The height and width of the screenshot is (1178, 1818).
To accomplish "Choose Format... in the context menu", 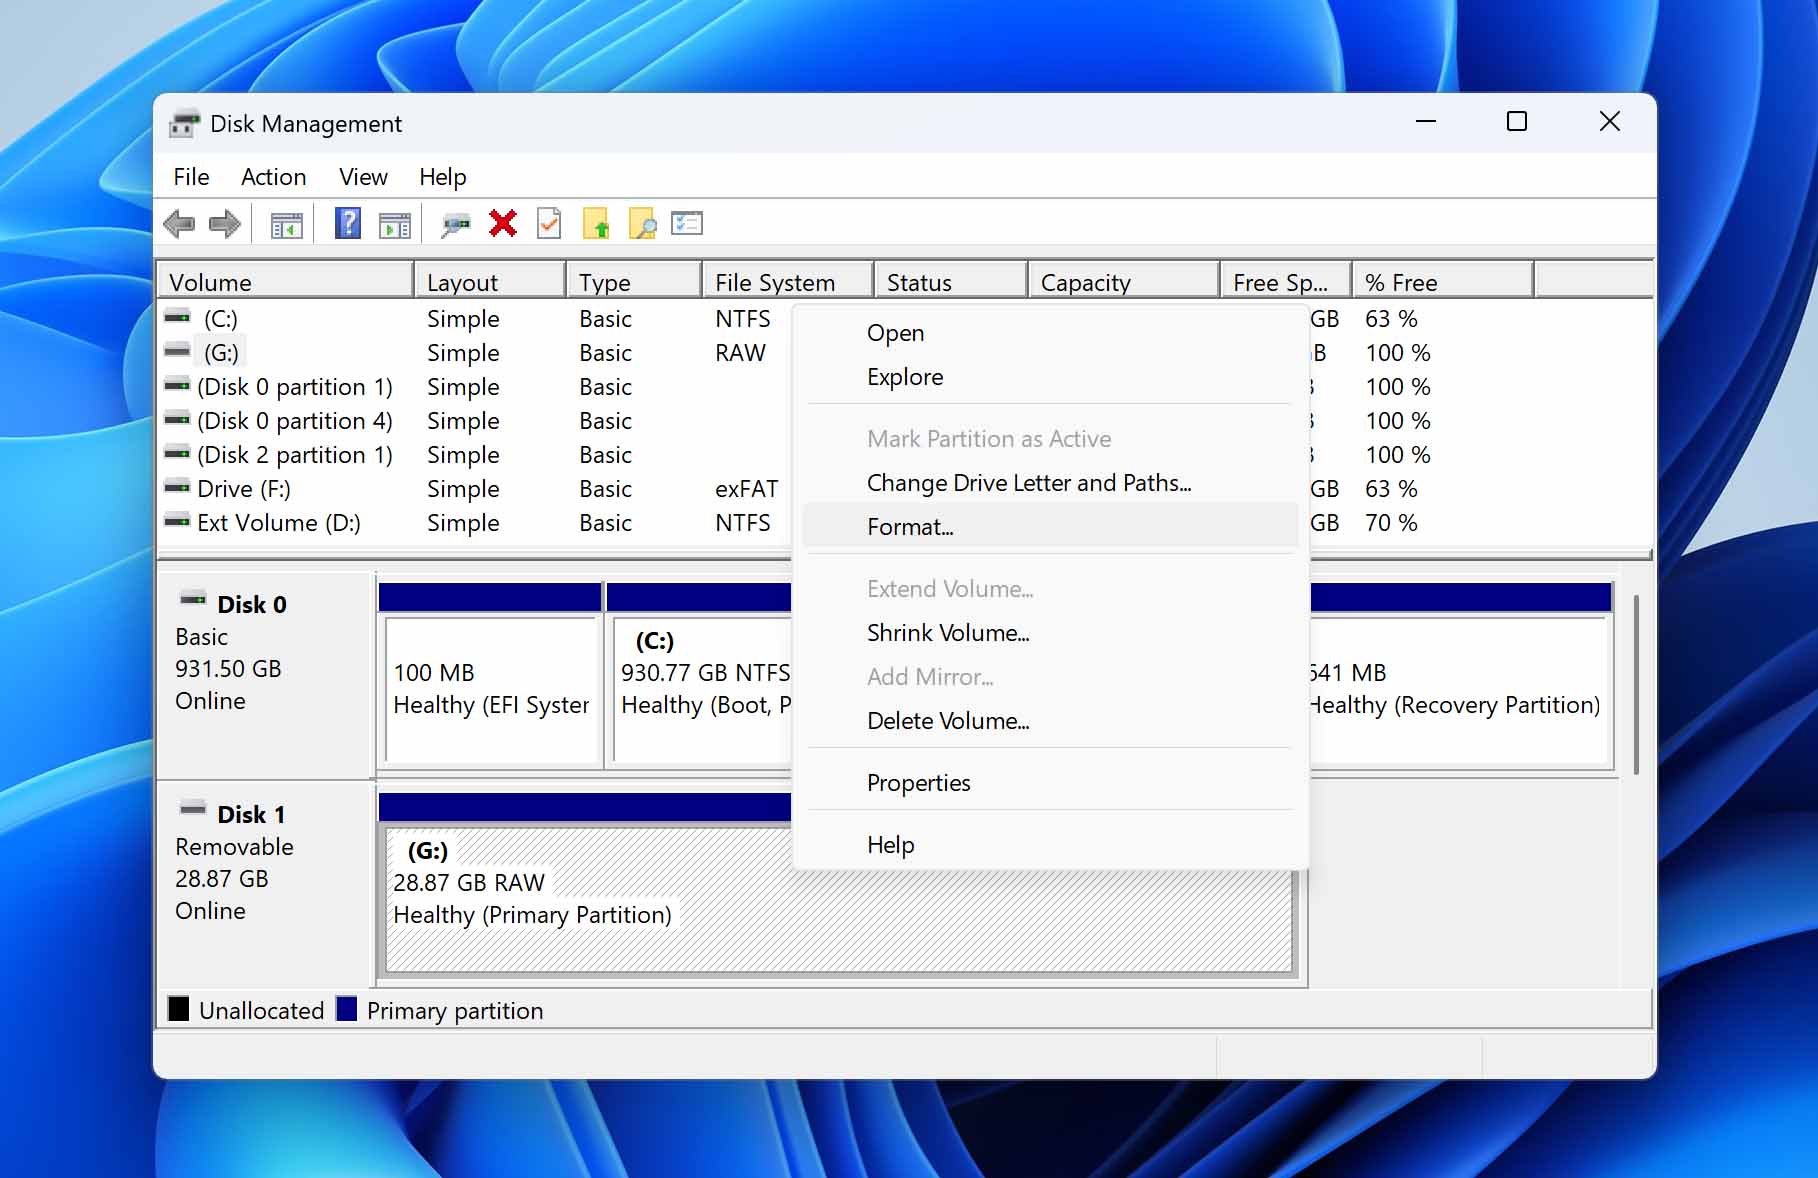I will pyautogui.click(x=910, y=527).
